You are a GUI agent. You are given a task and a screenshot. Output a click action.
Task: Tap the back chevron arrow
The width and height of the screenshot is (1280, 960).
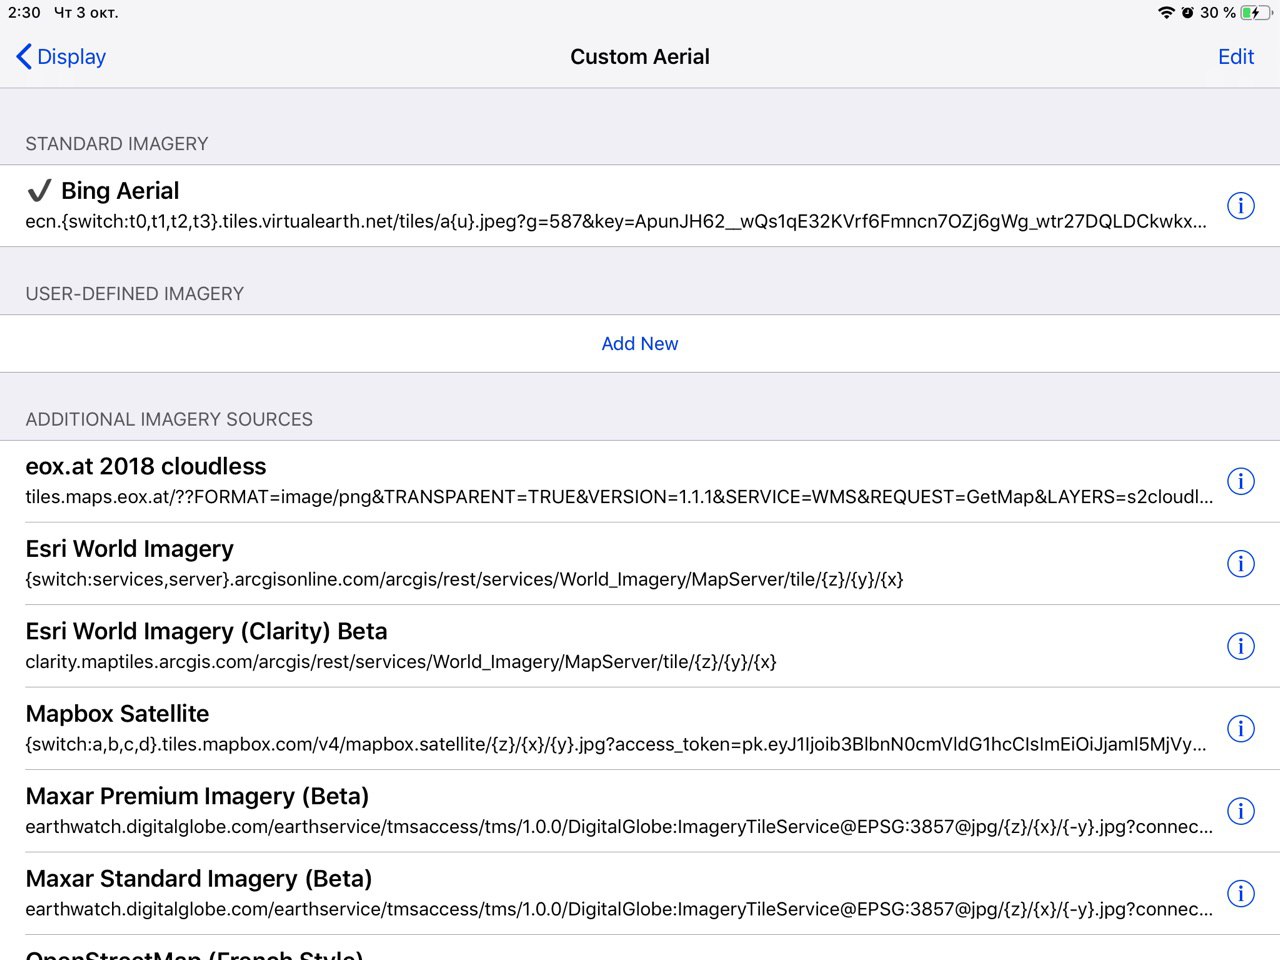pos(24,57)
